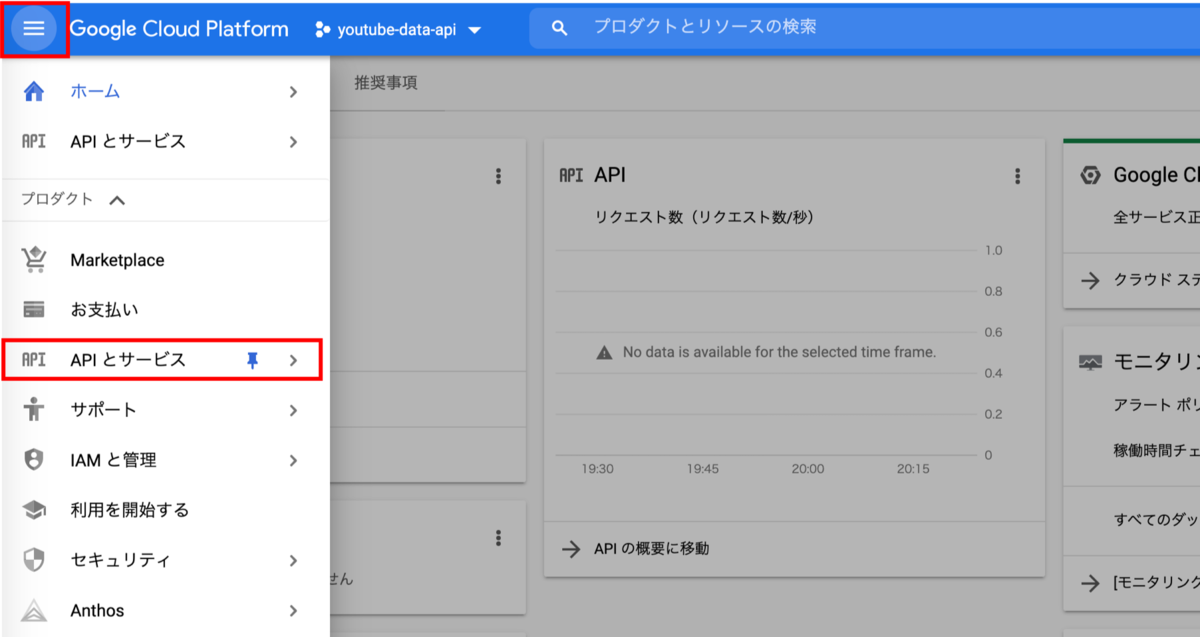
Task: Expand the セキュリティ chevron
Action: tap(293, 561)
